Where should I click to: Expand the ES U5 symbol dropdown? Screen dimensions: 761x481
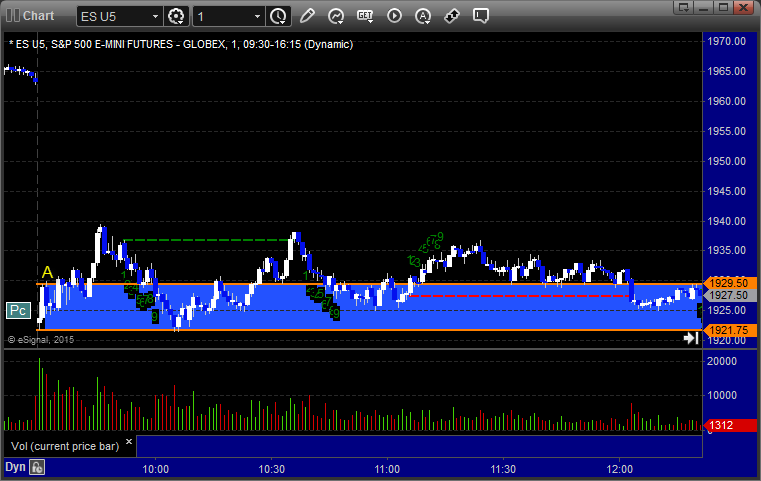154,16
